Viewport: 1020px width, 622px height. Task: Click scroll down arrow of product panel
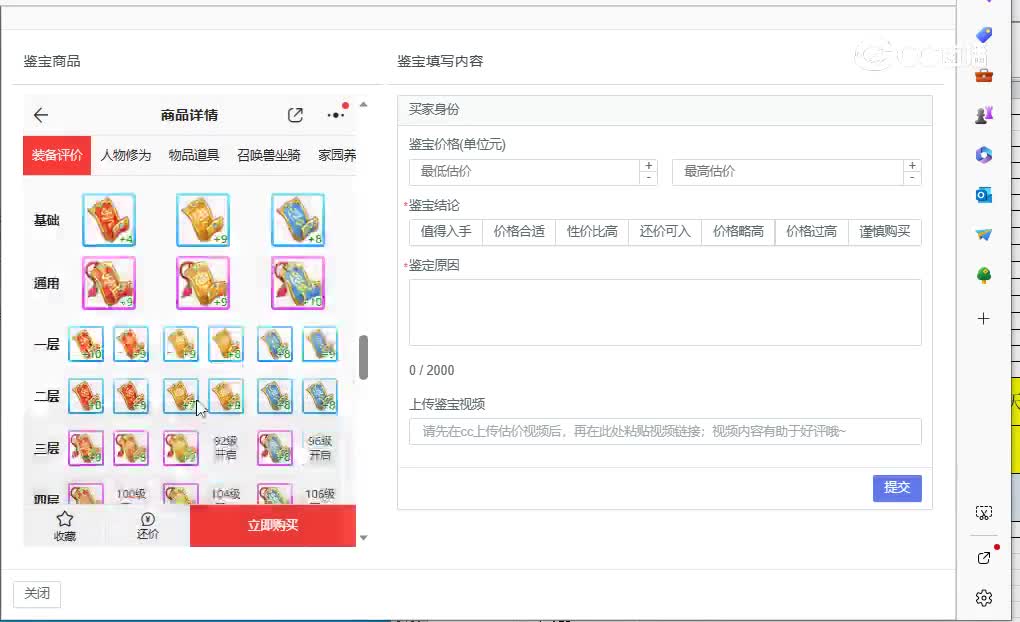pyautogui.click(x=364, y=537)
